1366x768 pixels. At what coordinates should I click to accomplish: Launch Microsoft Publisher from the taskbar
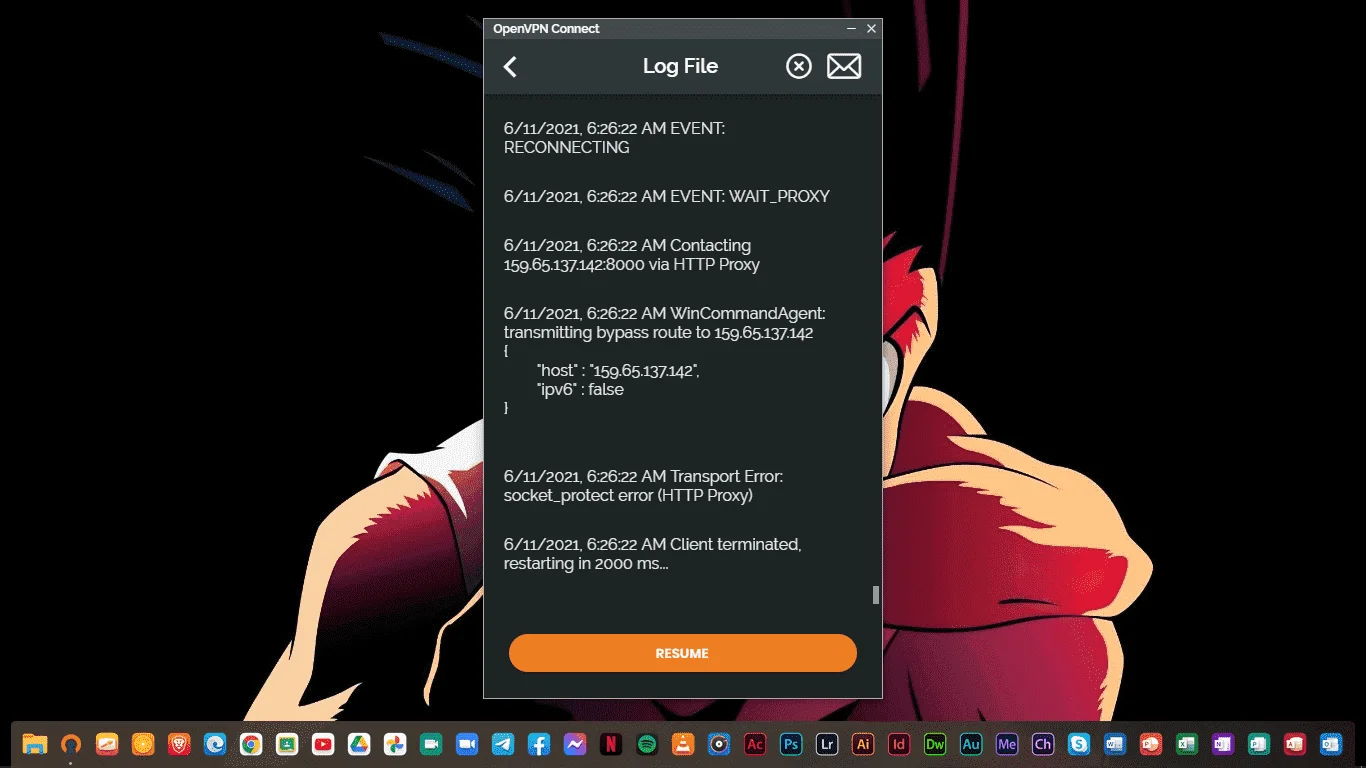pyautogui.click(x=1259, y=744)
